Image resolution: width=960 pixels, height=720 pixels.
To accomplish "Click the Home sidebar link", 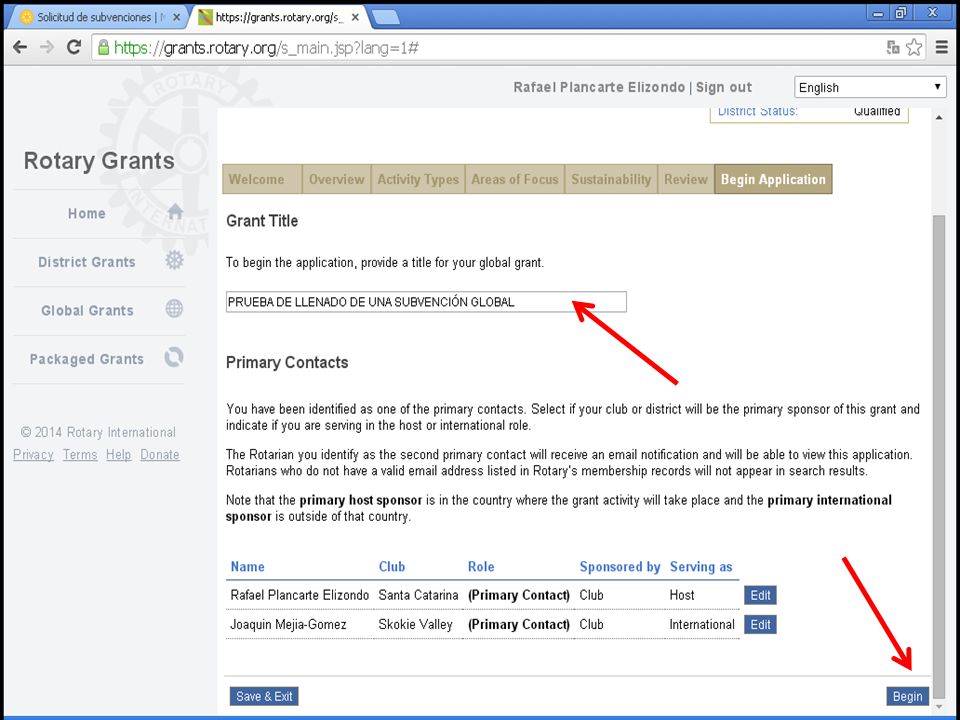I will [x=86, y=214].
